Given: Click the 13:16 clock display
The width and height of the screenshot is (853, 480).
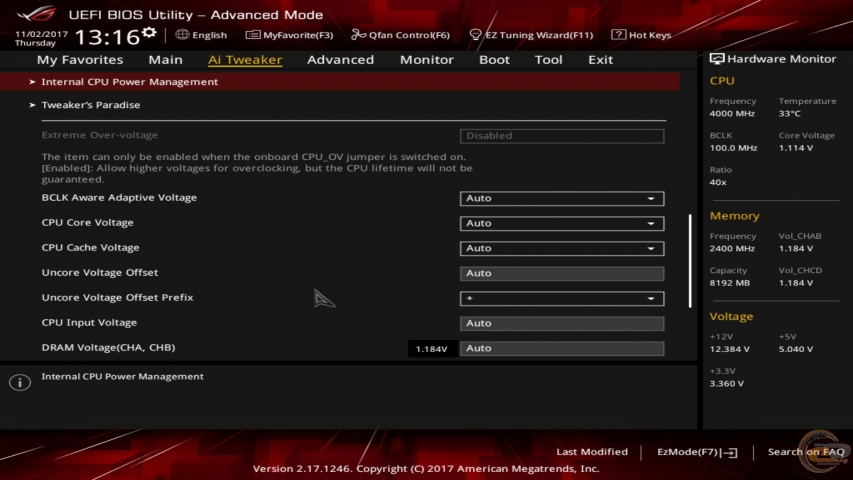Looking at the screenshot, I should click(107, 37).
